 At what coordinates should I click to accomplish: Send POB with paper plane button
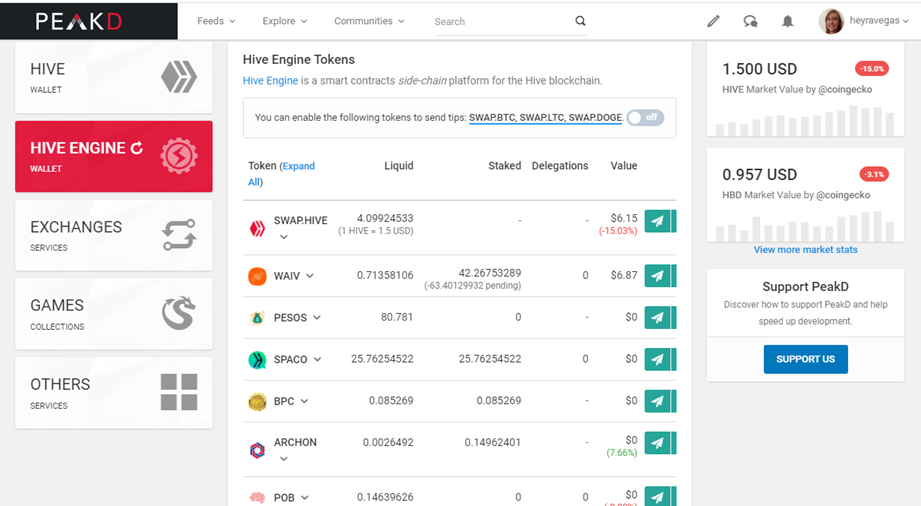tap(658, 497)
